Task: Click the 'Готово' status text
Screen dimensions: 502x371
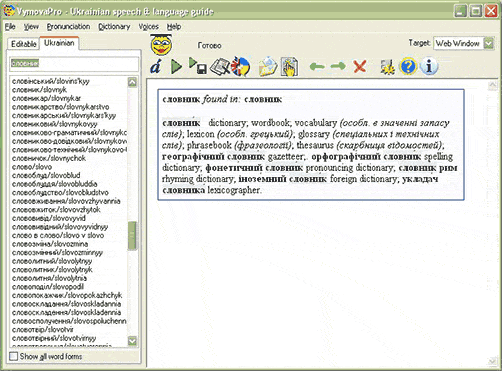Action: point(209,45)
